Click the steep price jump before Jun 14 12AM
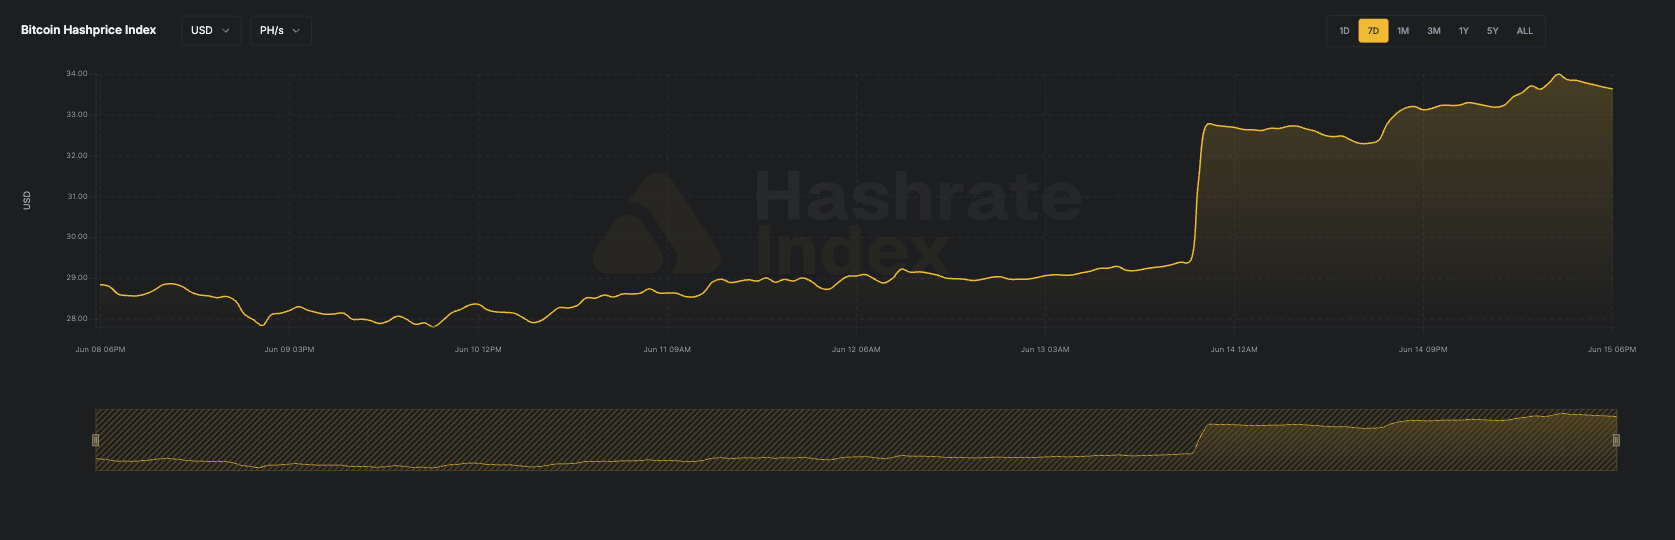 click(1199, 192)
